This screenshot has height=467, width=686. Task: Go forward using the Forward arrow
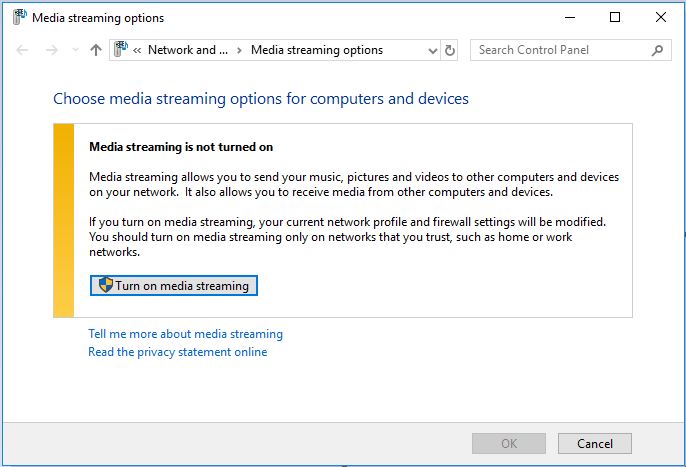(x=52, y=50)
